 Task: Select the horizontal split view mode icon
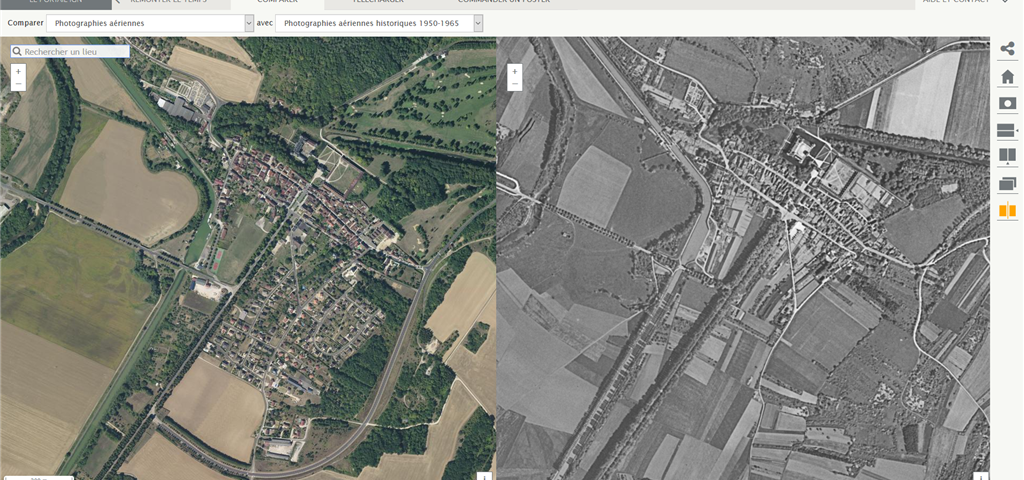tap(1007, 131)
